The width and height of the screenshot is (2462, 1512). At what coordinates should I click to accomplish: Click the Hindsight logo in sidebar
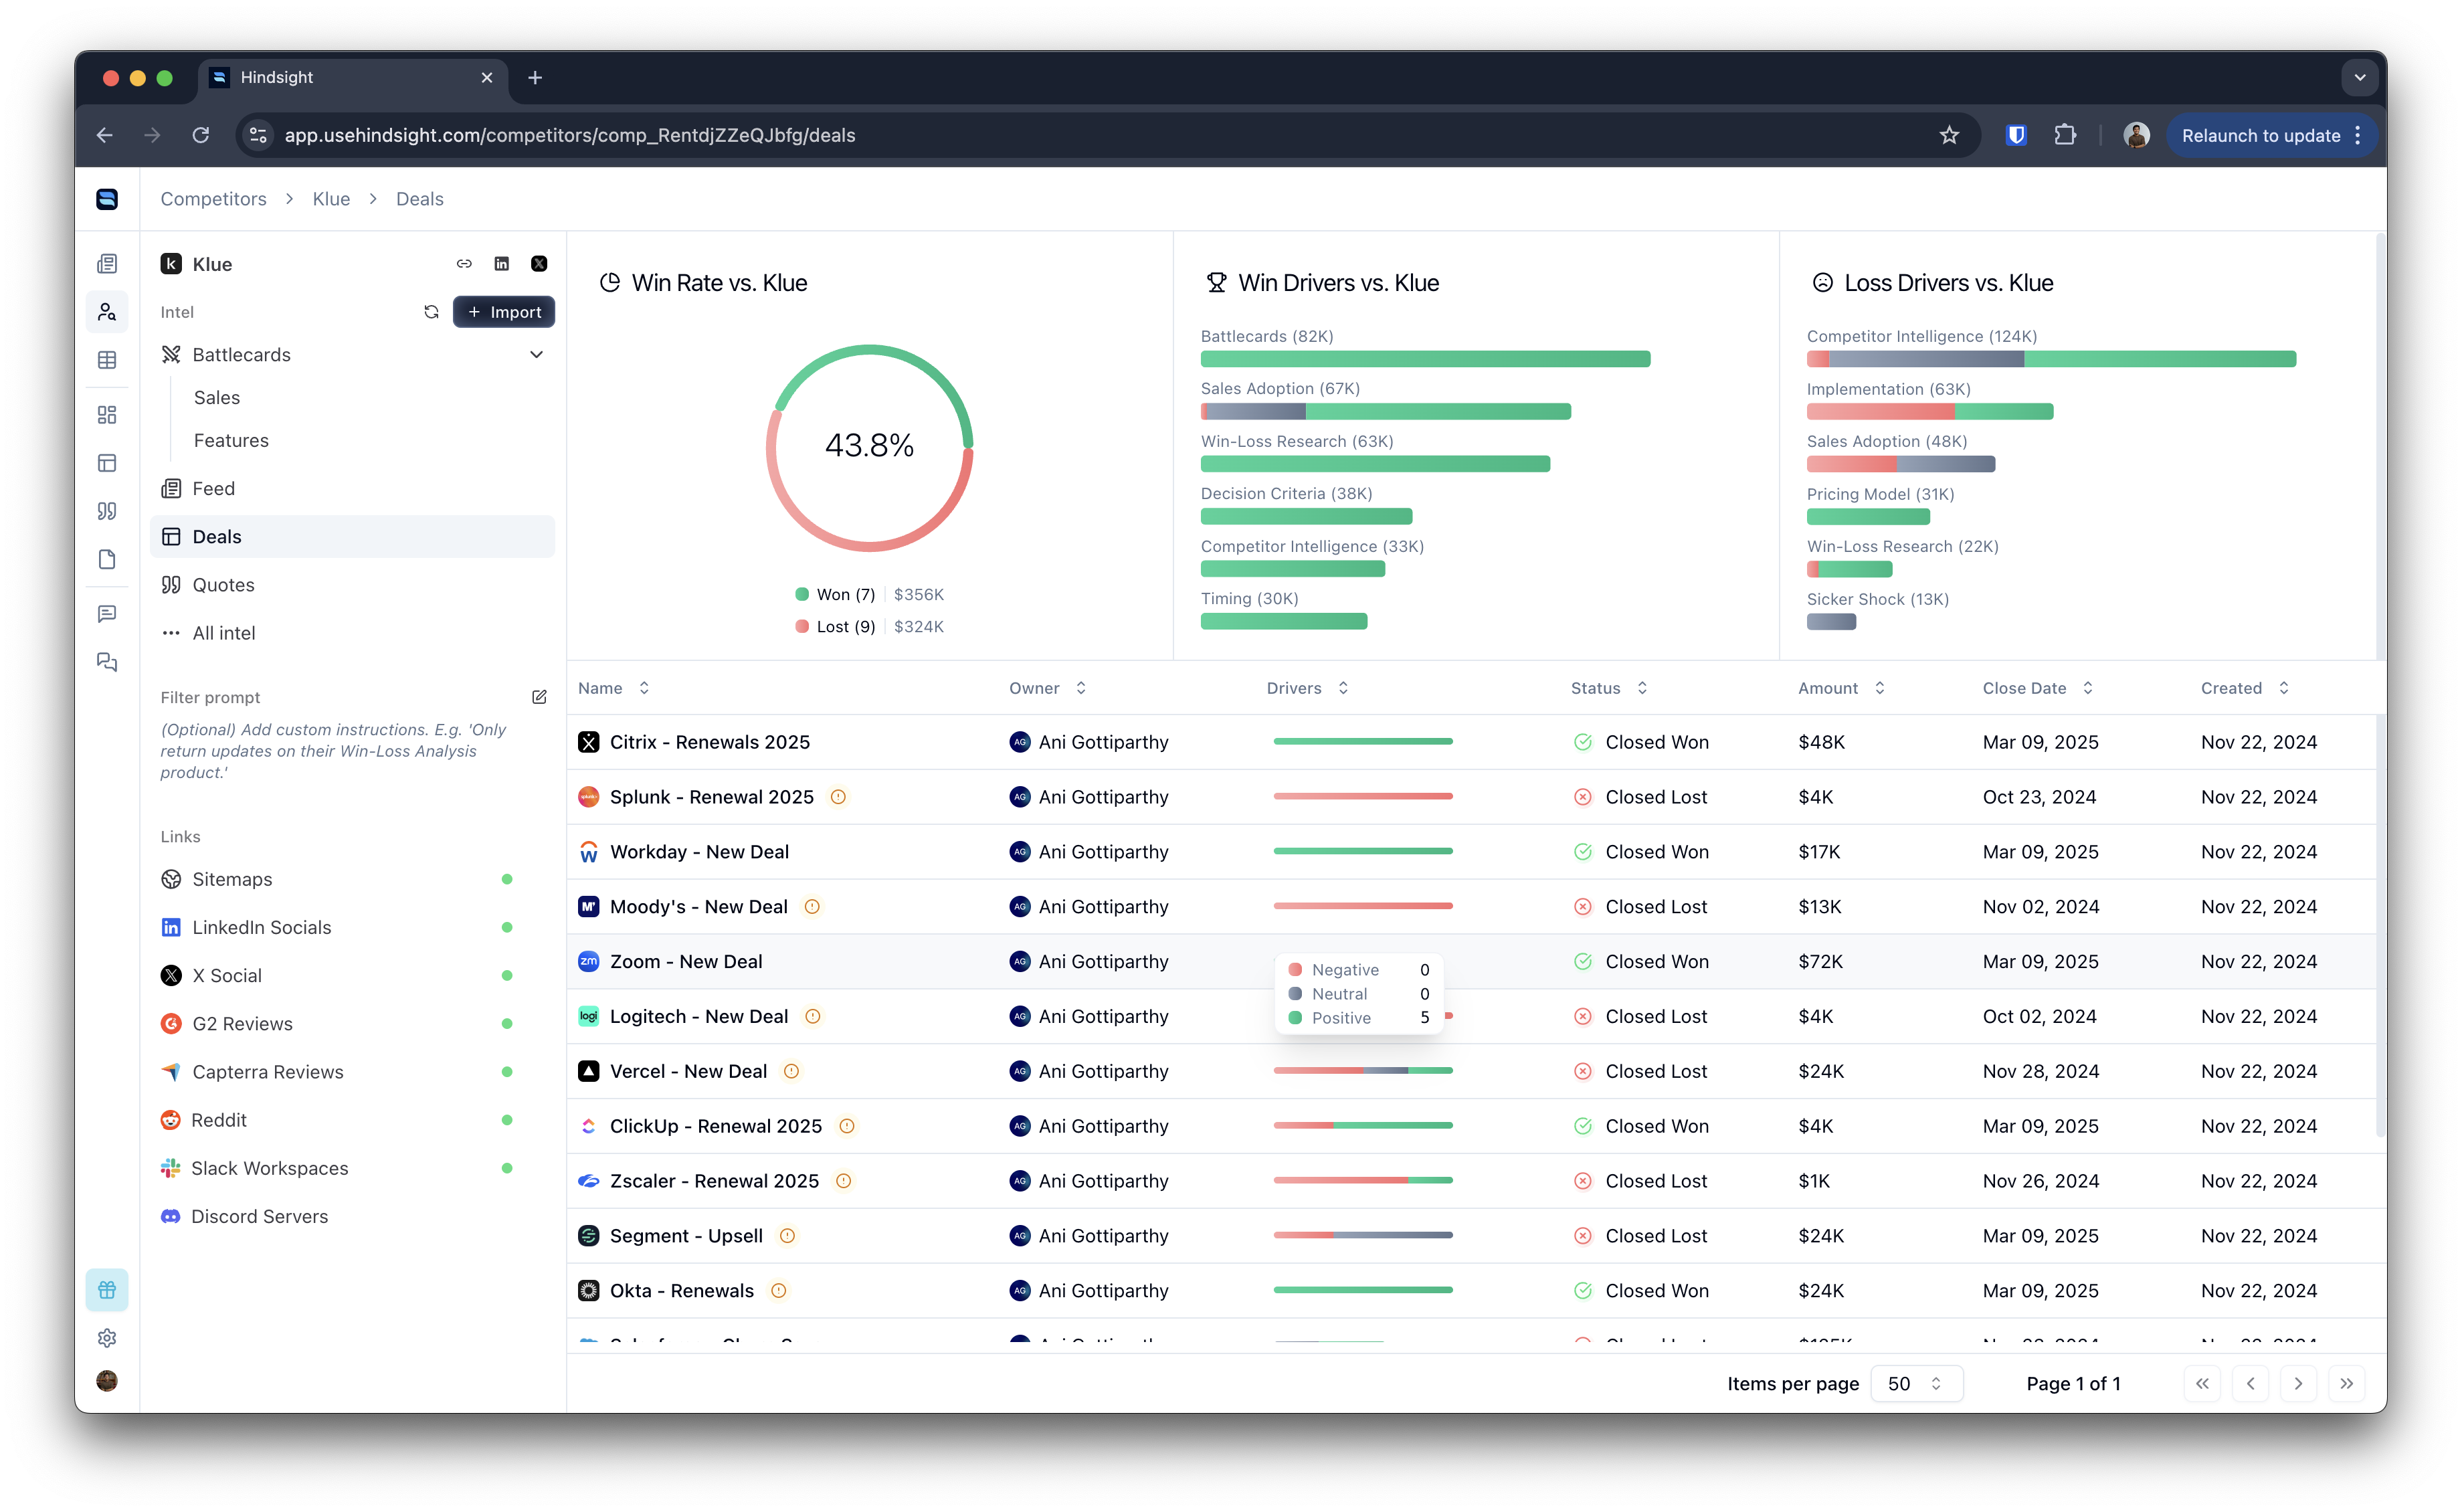click(107, 199)
